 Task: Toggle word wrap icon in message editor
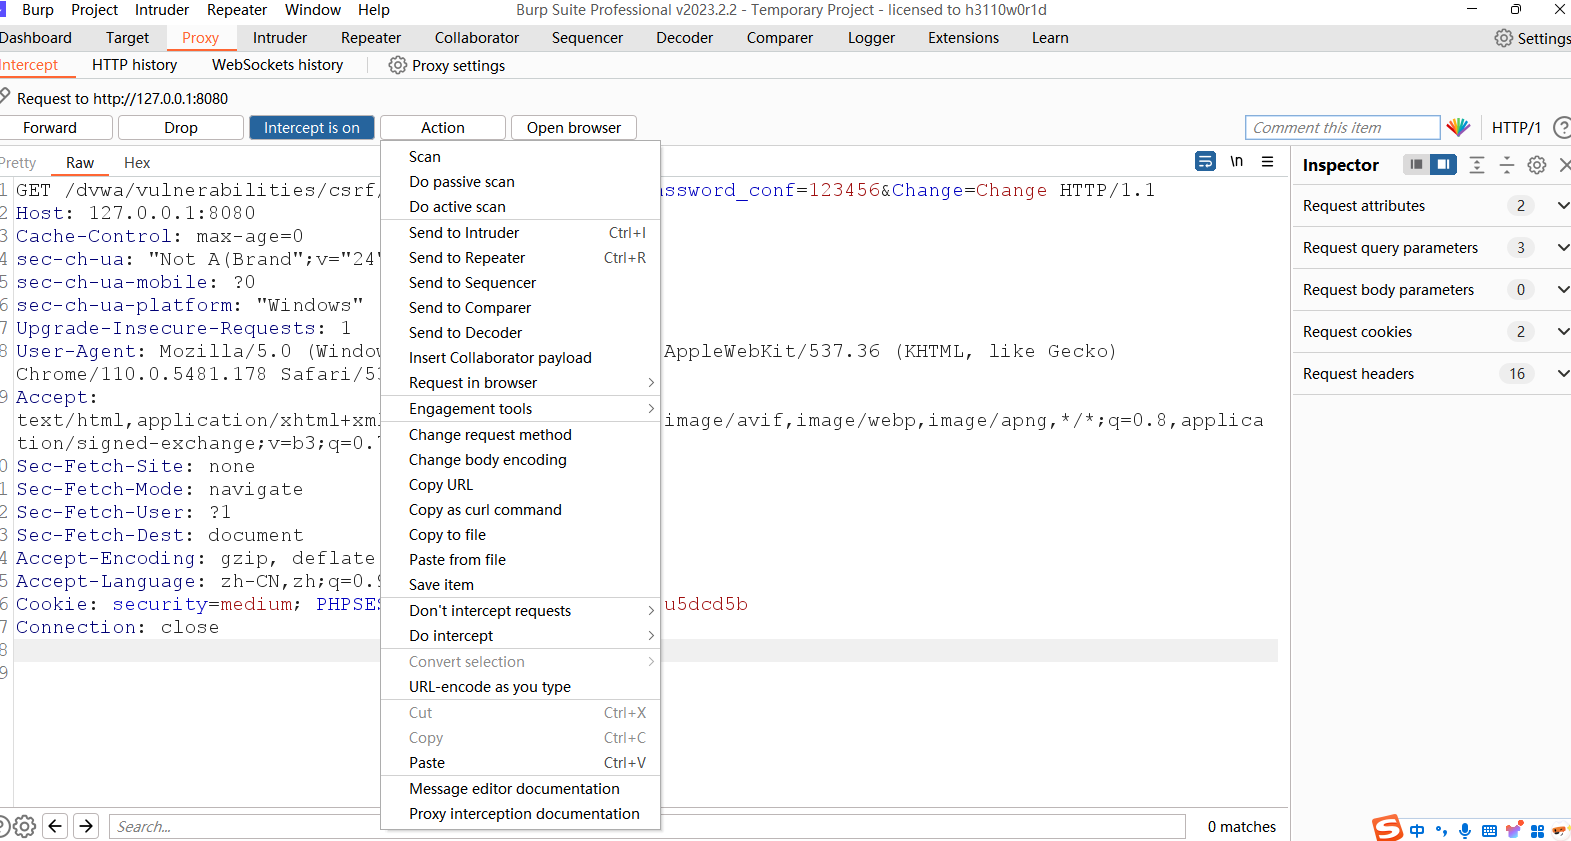1206,161
